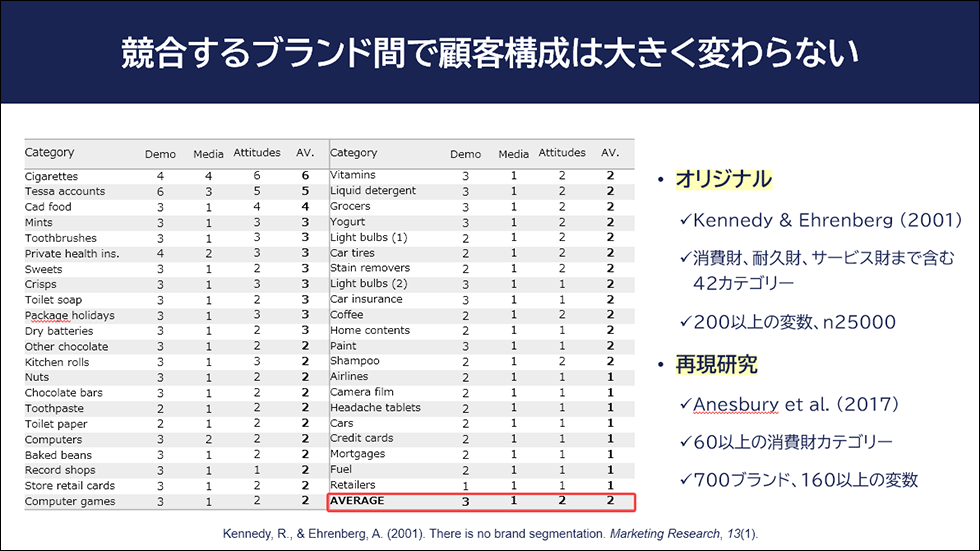Click "Other chocolate" in the table
This screenshot has height=551, width=980.
coord(66,347)
